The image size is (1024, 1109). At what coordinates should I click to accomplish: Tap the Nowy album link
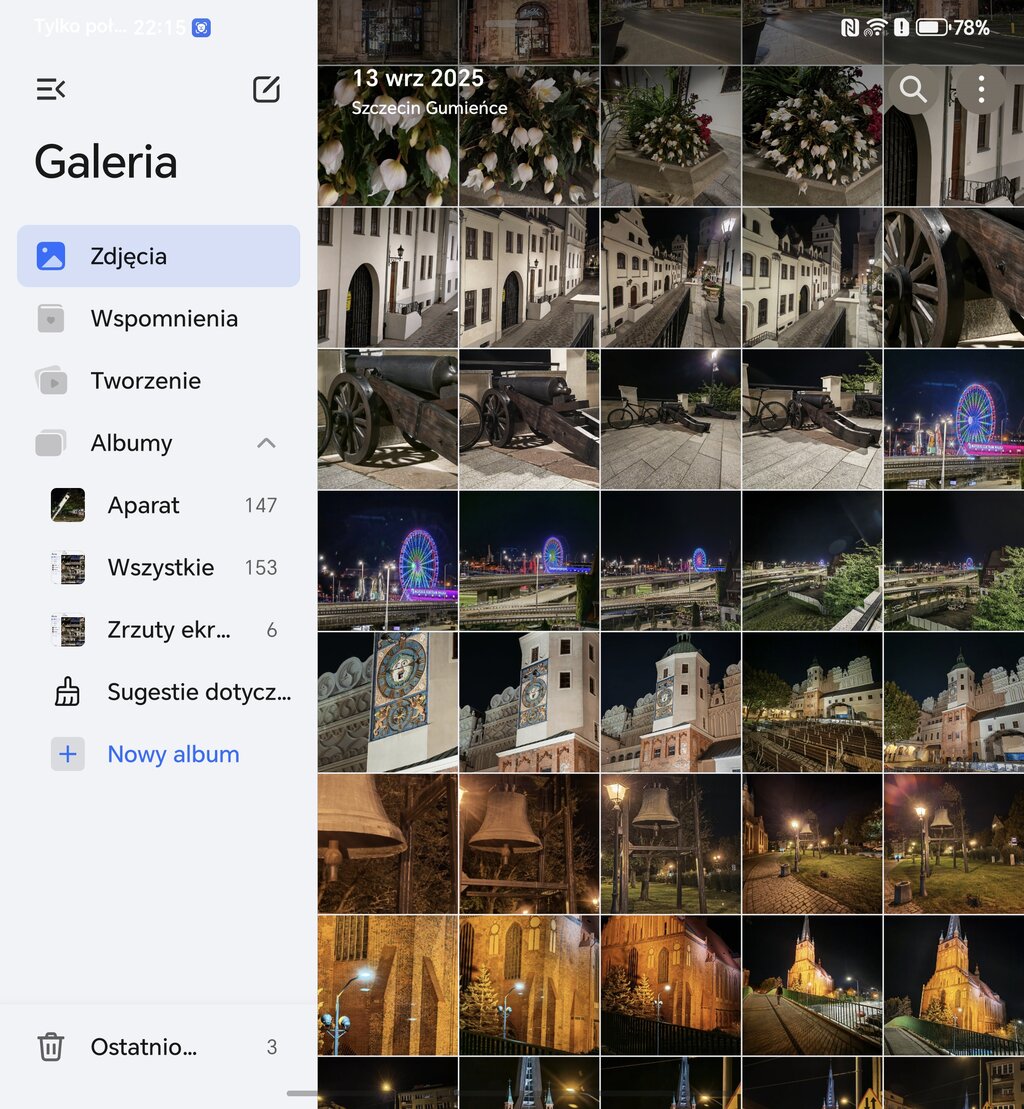pyautogui.click(x=173, y=754)
